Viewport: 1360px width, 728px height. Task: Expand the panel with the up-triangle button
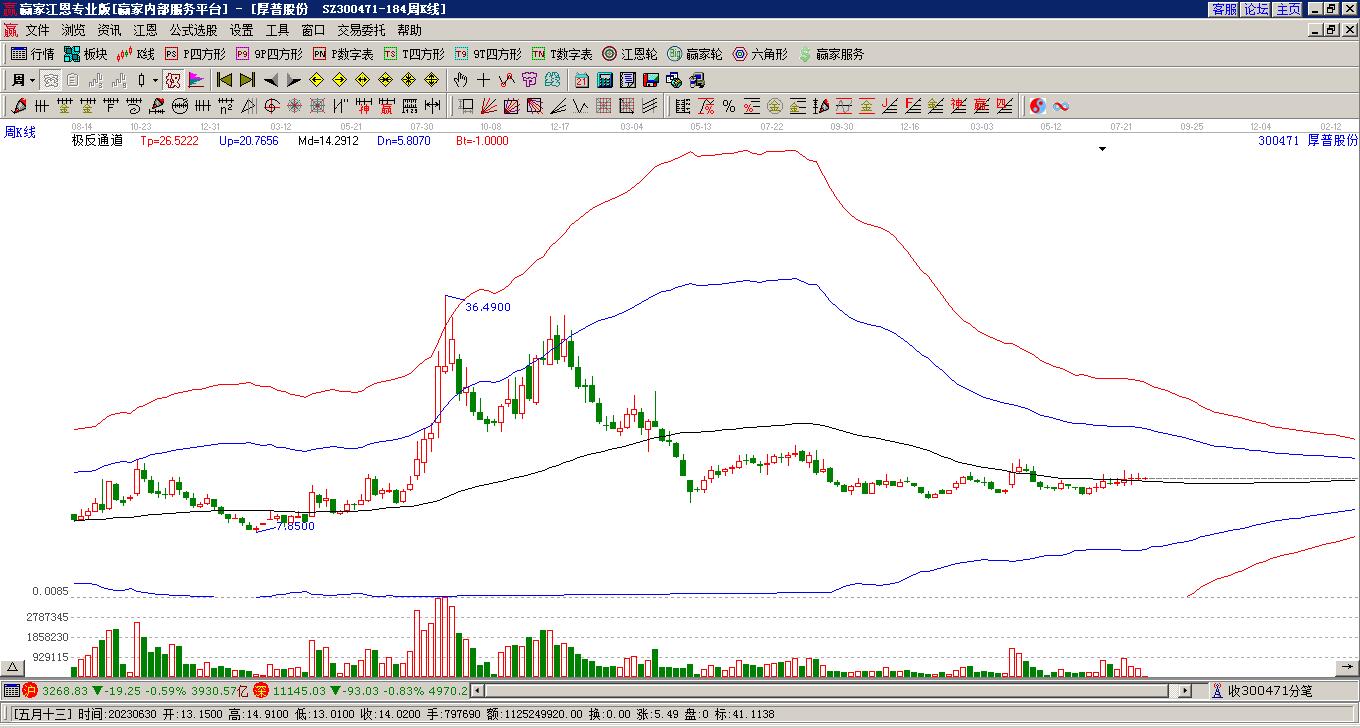tap(13, 668)
